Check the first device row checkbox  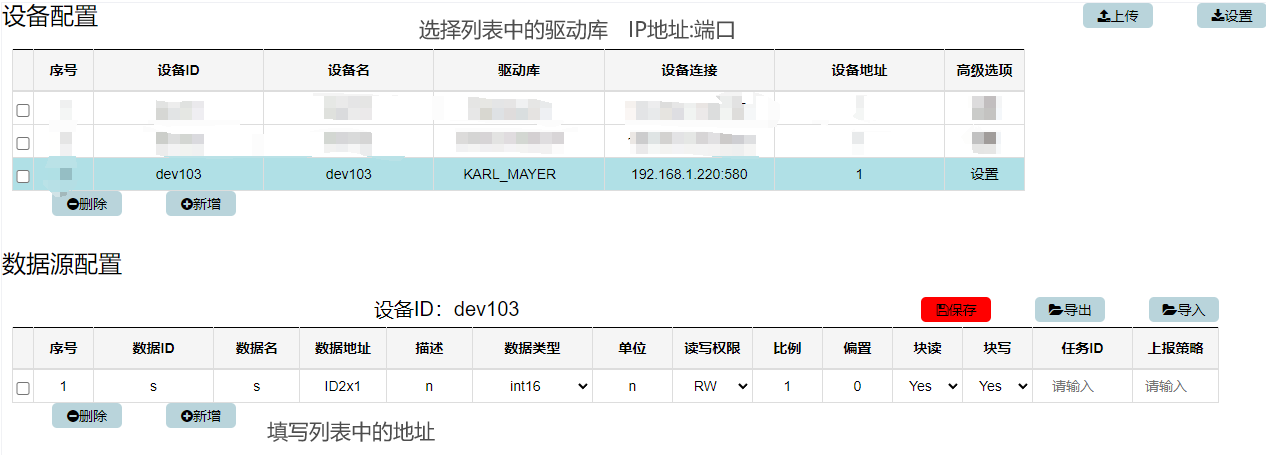tap(23, 110)
